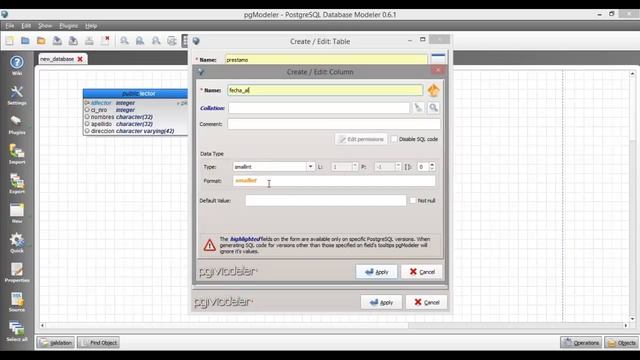Click Cancel in the Create / Edit Table dialog
This screenshot has width=640, height=360.
coord(427,302)
